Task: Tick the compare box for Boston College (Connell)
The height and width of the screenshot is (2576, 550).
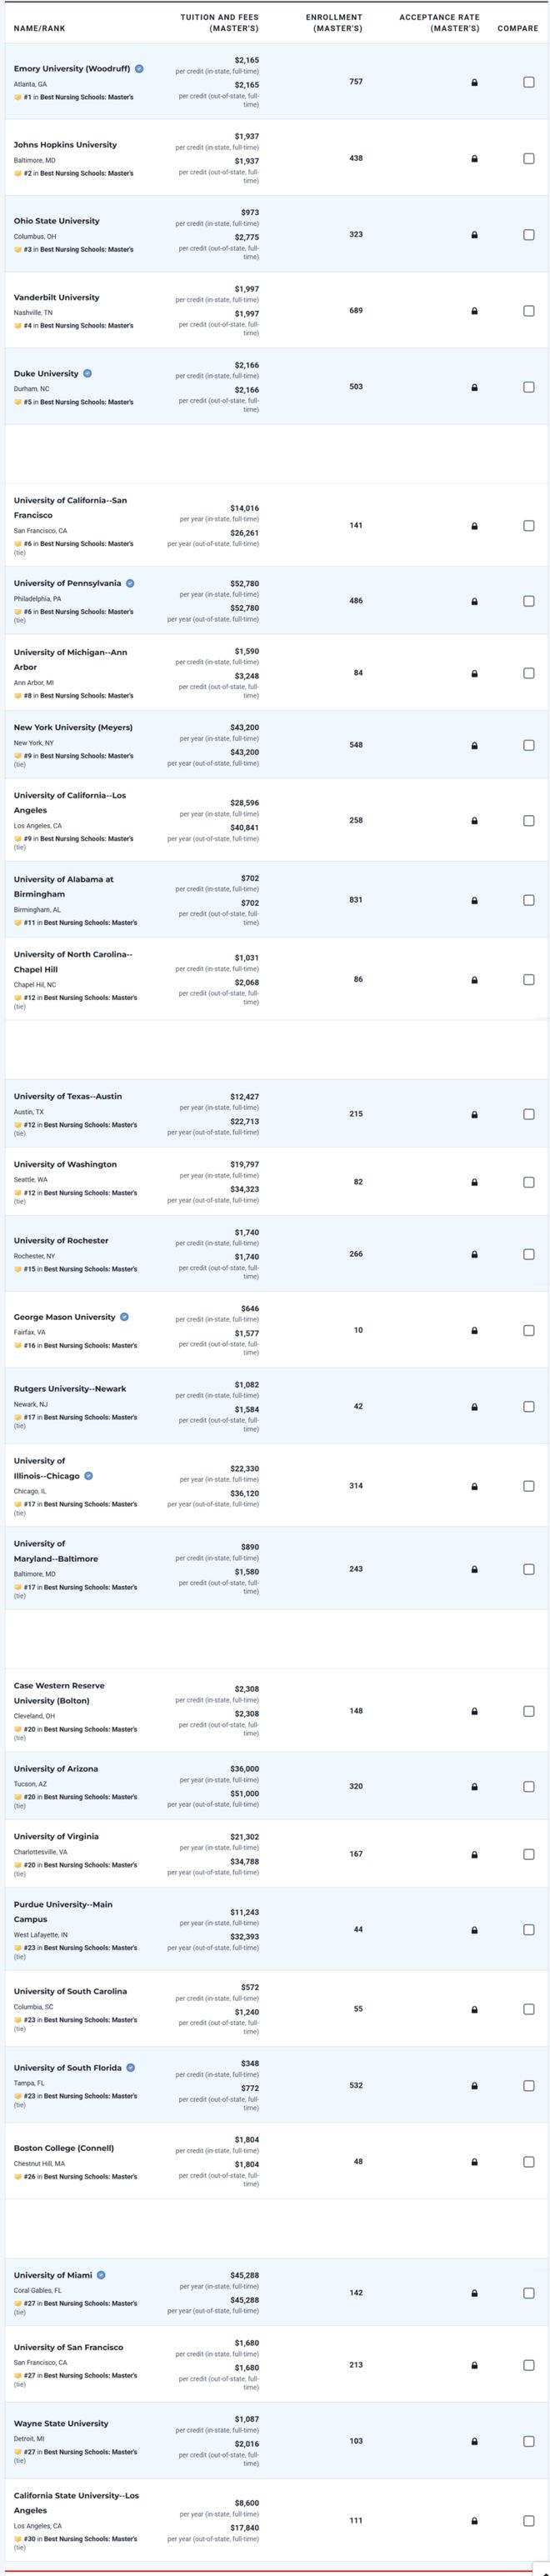Action: pos(529,2162)
